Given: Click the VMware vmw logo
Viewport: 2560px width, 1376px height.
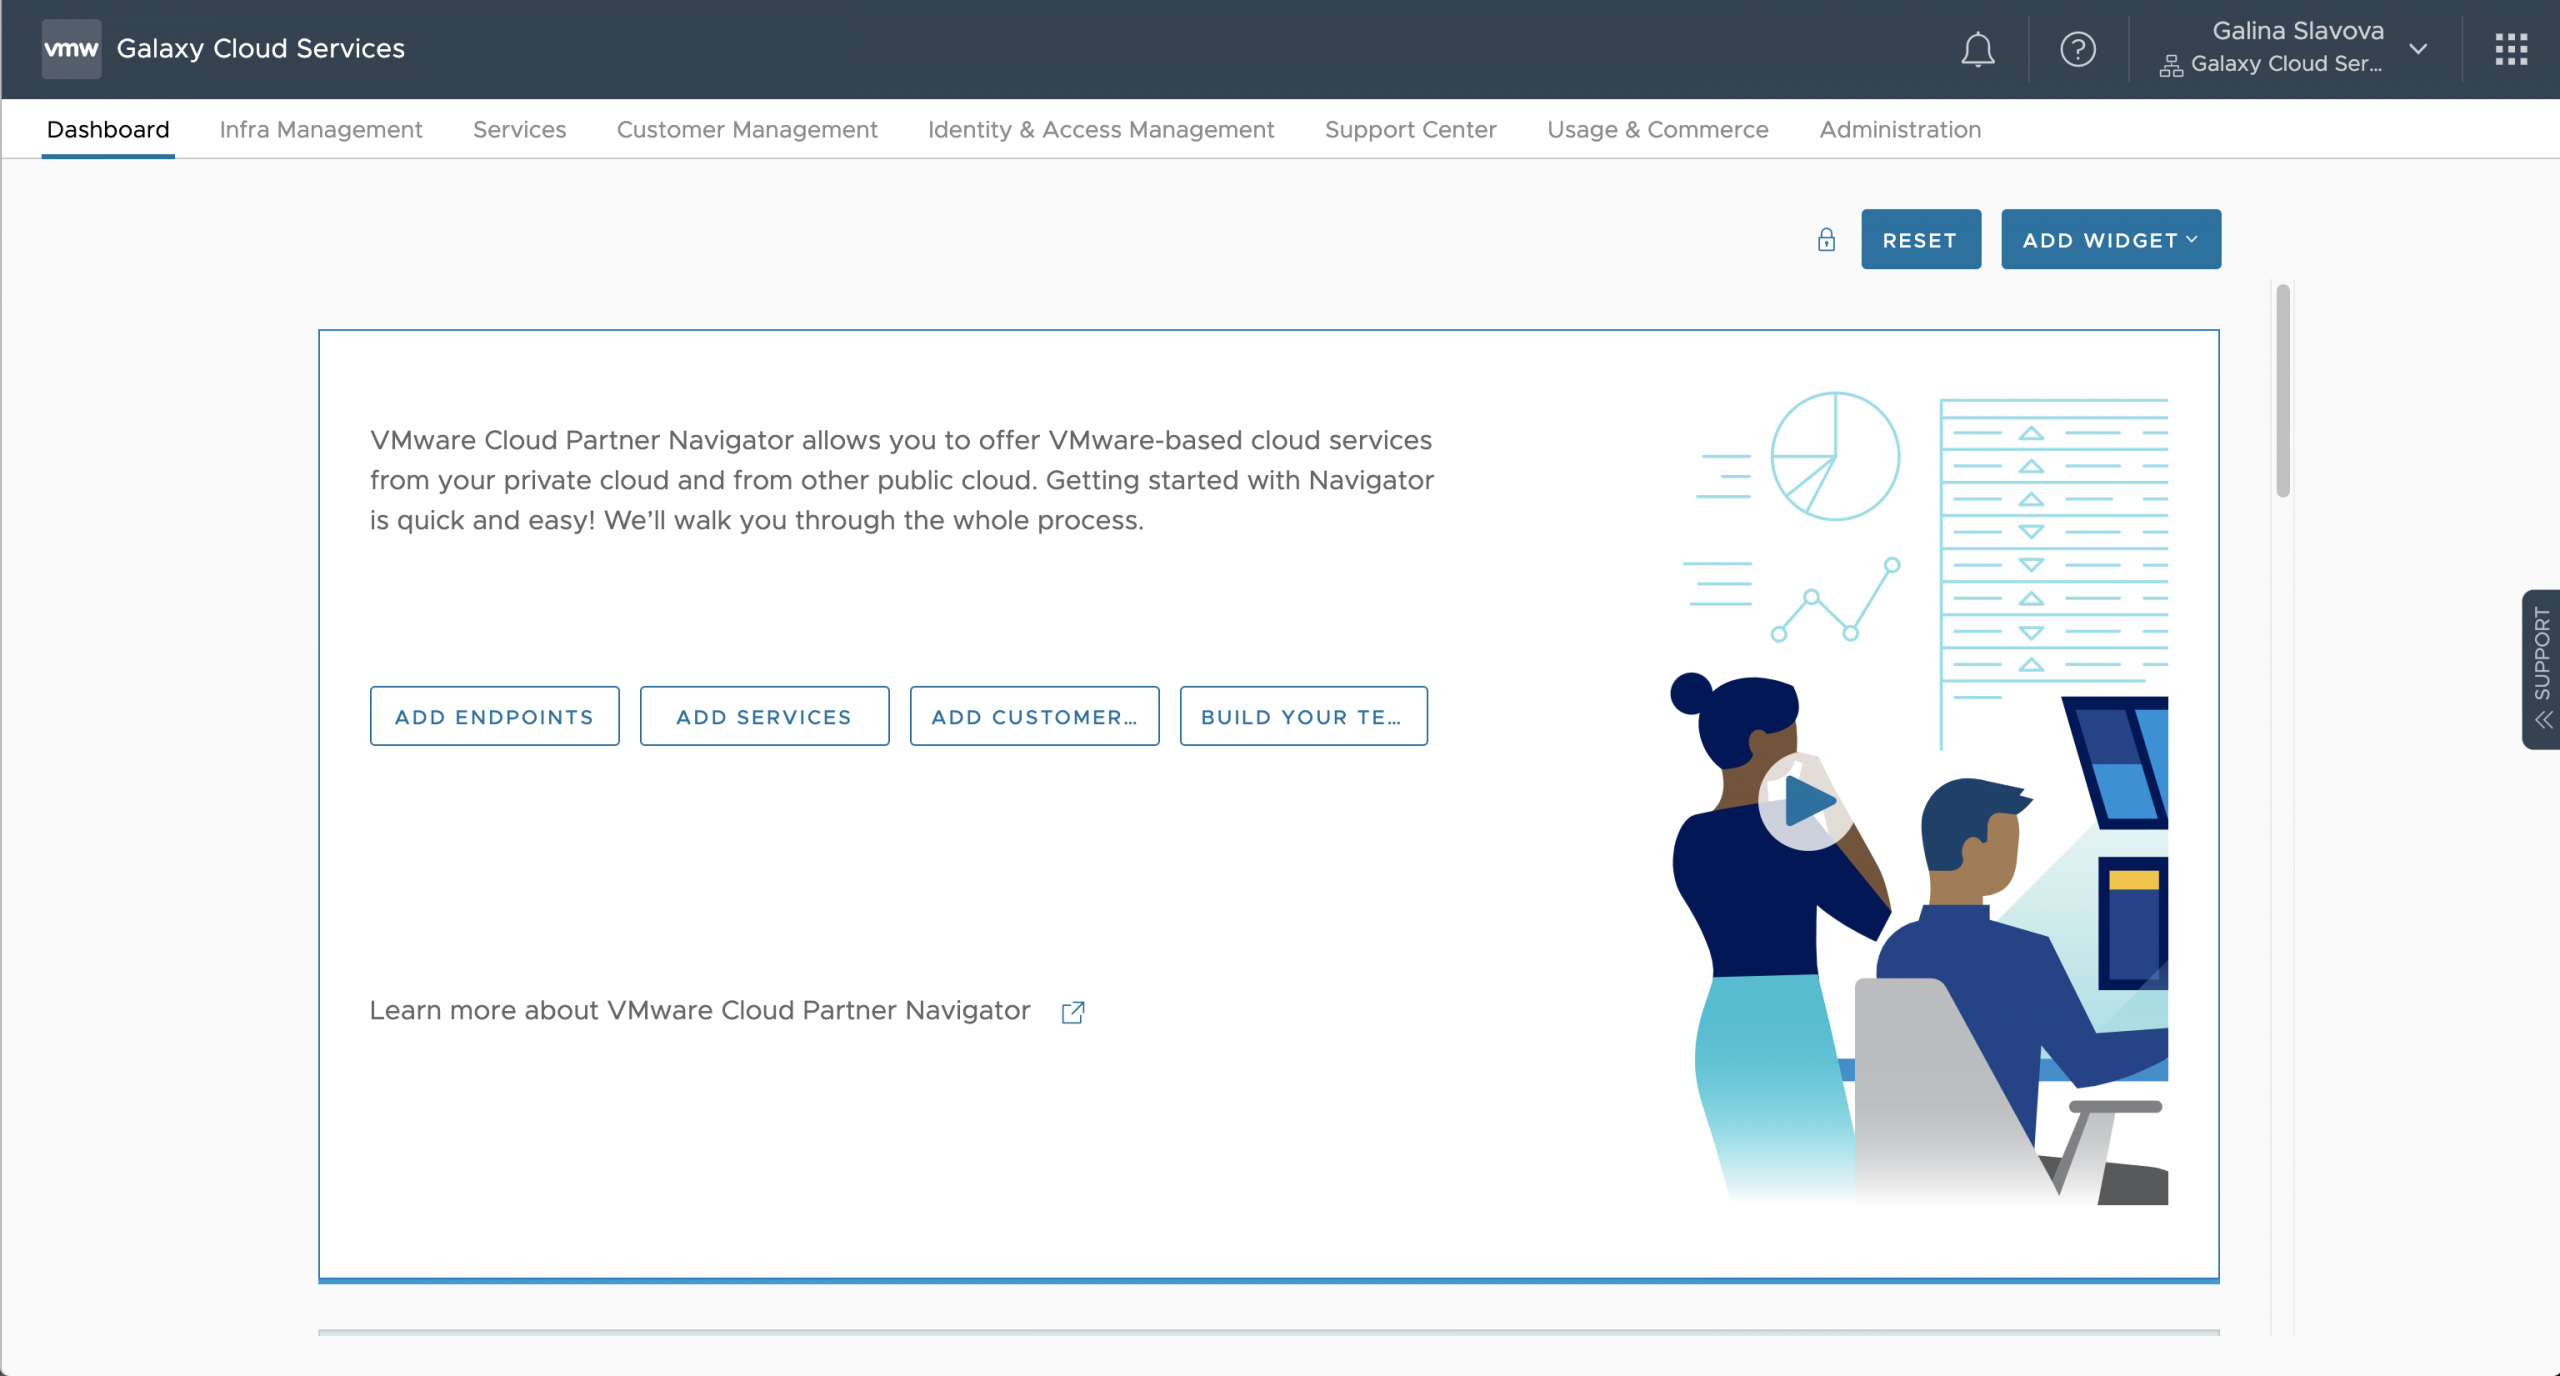Looking at the screenshot, I should [71, 49].
